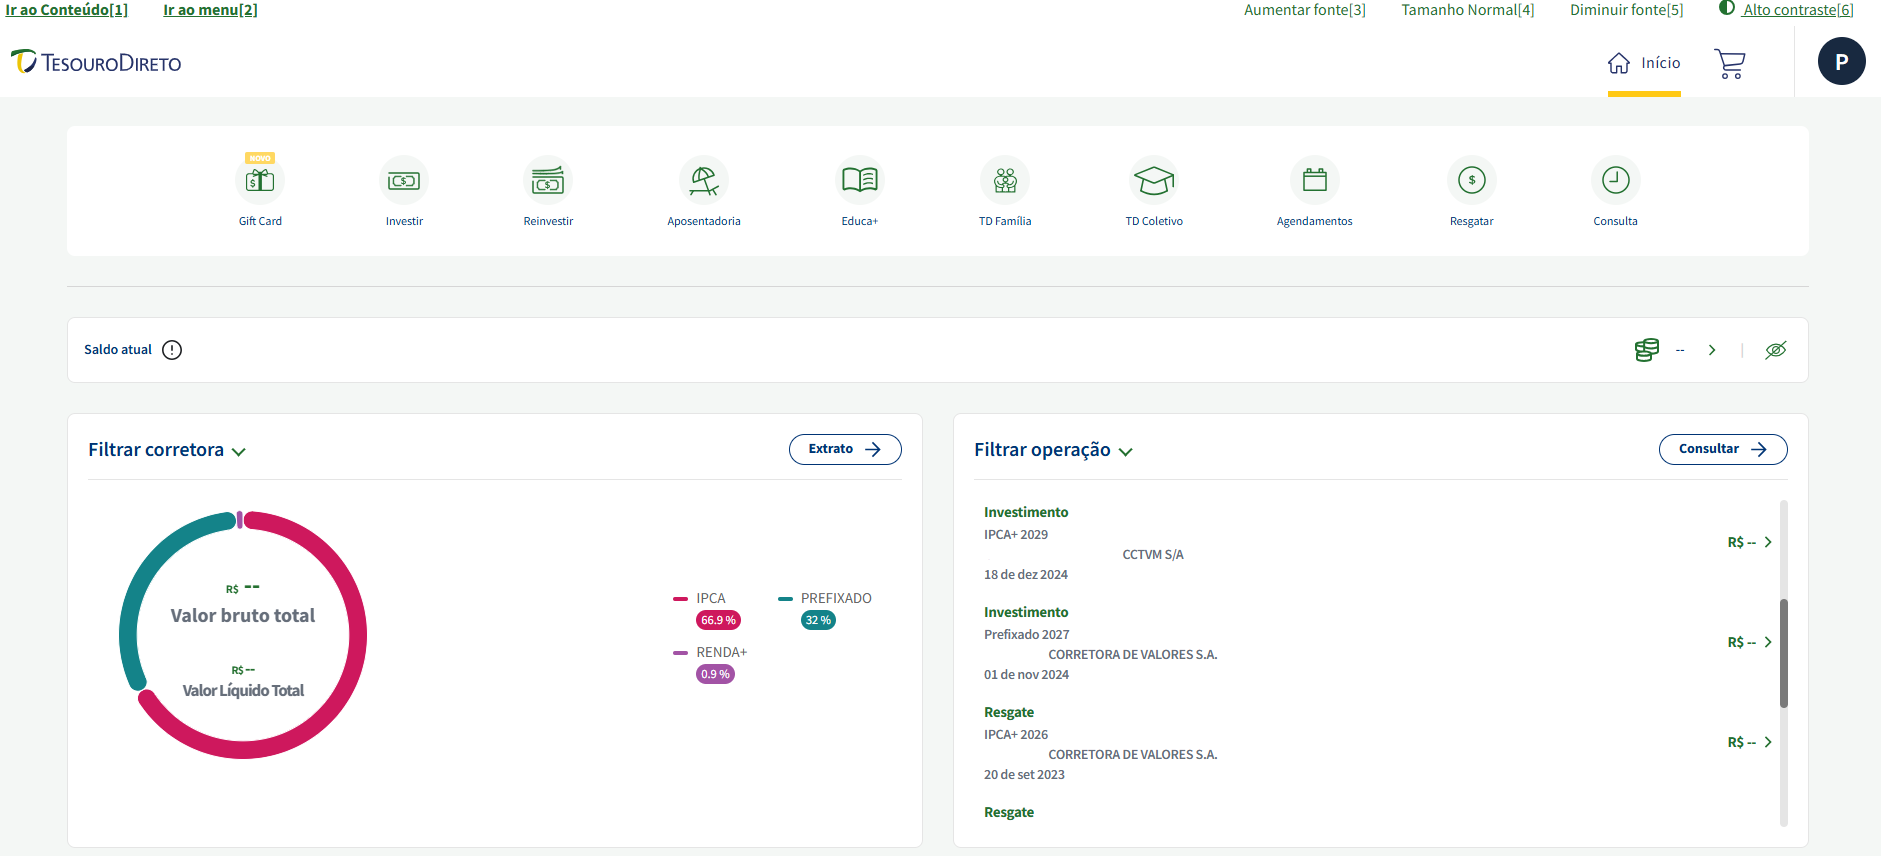Image resolution: width=1881 pixels, height=856 pixels.
Task: Click the Extrato button
Action: pos(845,449)
